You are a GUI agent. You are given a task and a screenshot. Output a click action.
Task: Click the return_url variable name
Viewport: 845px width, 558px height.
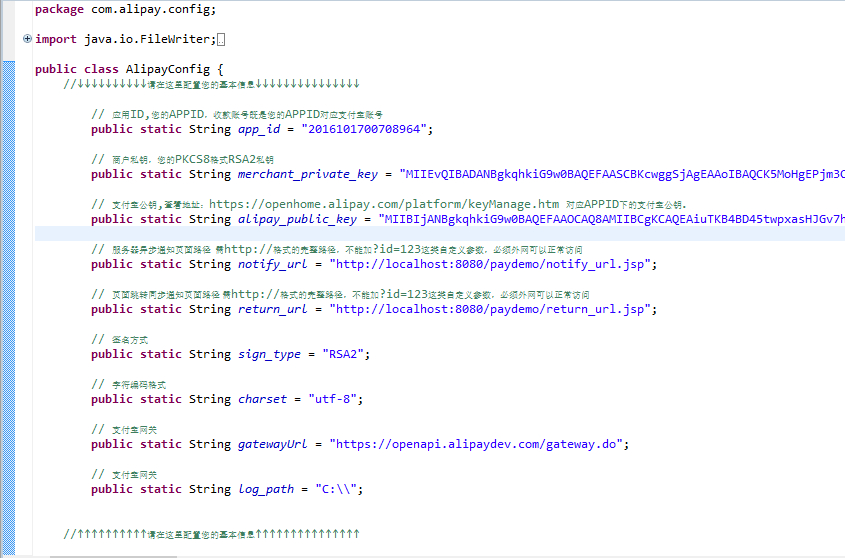[273, 309]
